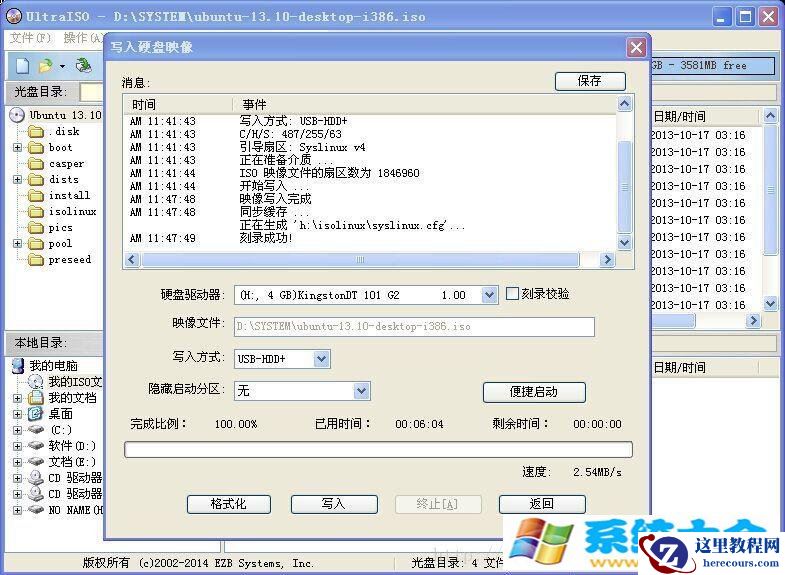Open dropdown arrow next to Open icon

coord(62,66)
